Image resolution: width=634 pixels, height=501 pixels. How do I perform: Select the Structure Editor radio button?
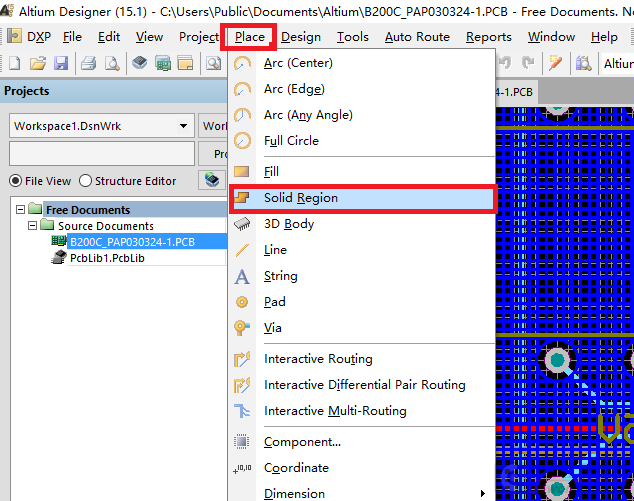point(85,181)
